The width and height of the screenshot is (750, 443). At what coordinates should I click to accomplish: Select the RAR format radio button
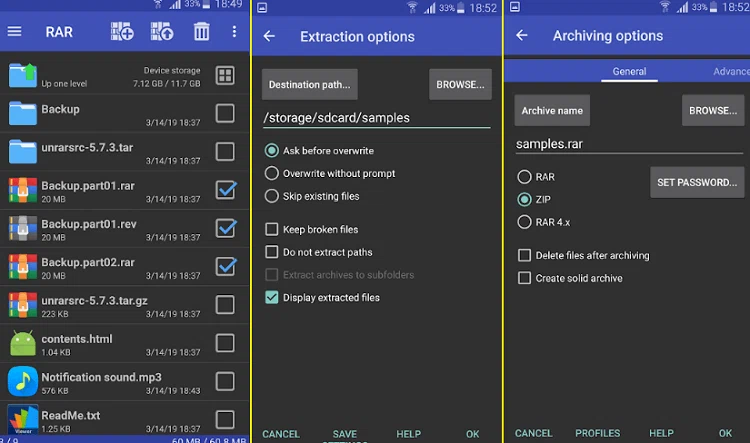524,177
